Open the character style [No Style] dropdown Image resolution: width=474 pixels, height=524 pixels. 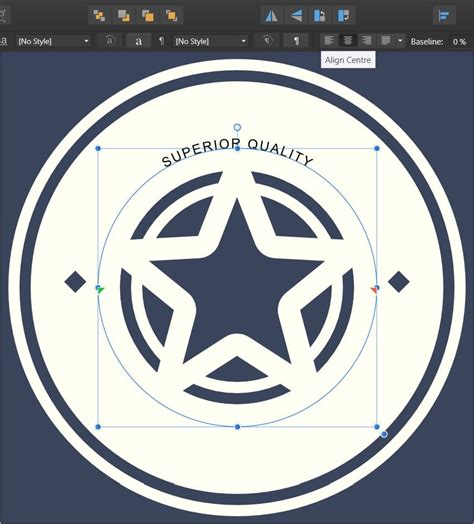[x=53, y=41]
